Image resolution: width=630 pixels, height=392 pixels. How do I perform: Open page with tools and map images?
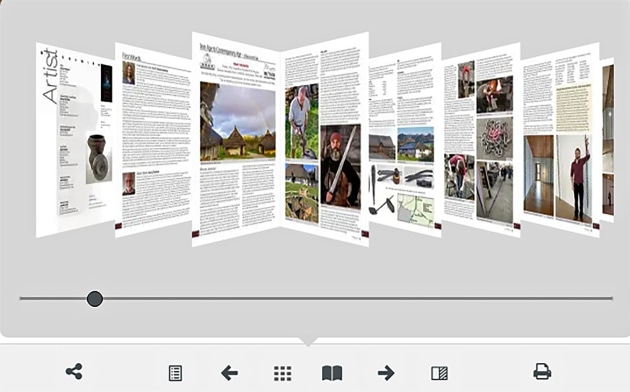(x=405, y=140)
